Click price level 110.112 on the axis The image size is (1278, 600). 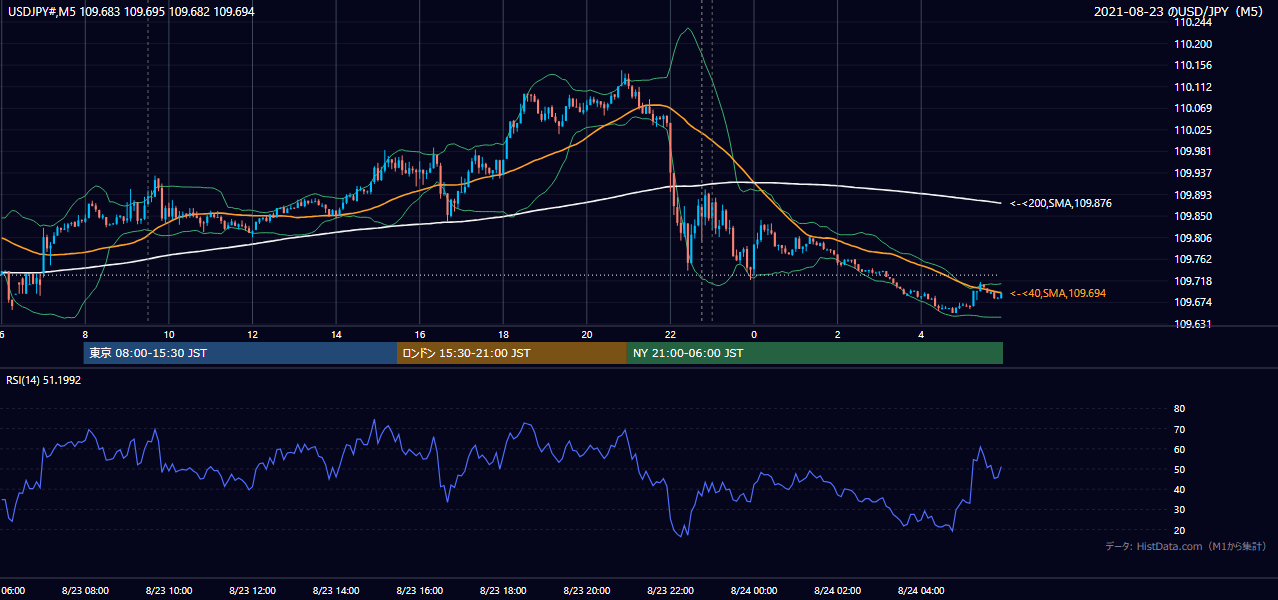point(1194,87)
